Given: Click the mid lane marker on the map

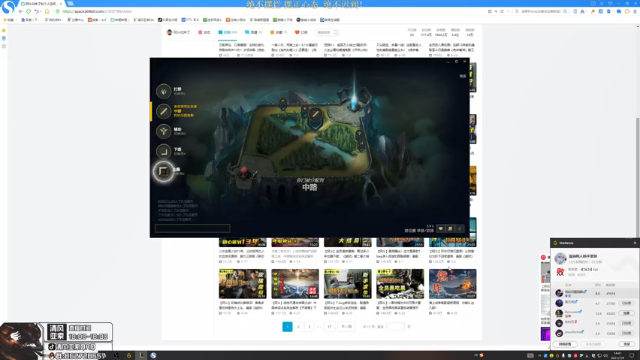Looking at the screenshot, I should pyautogui.click(x=315, y=115).
